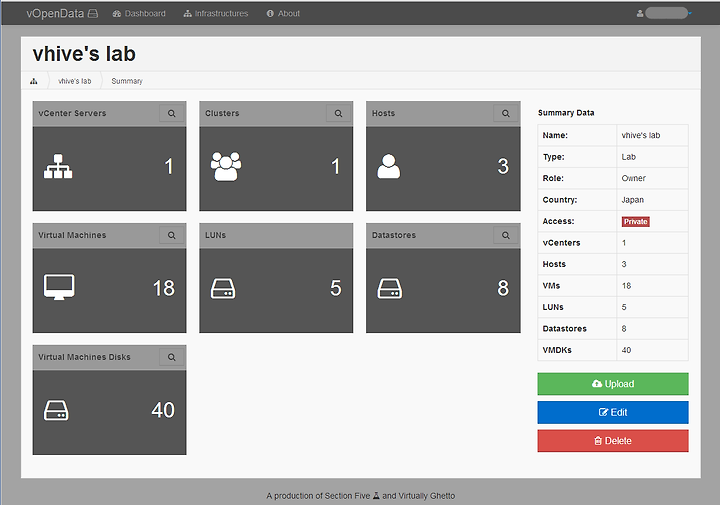Click the drive icon next to vOpenData logo
The height and width of the screenshot is (505, 720).
tap(93, 14)
